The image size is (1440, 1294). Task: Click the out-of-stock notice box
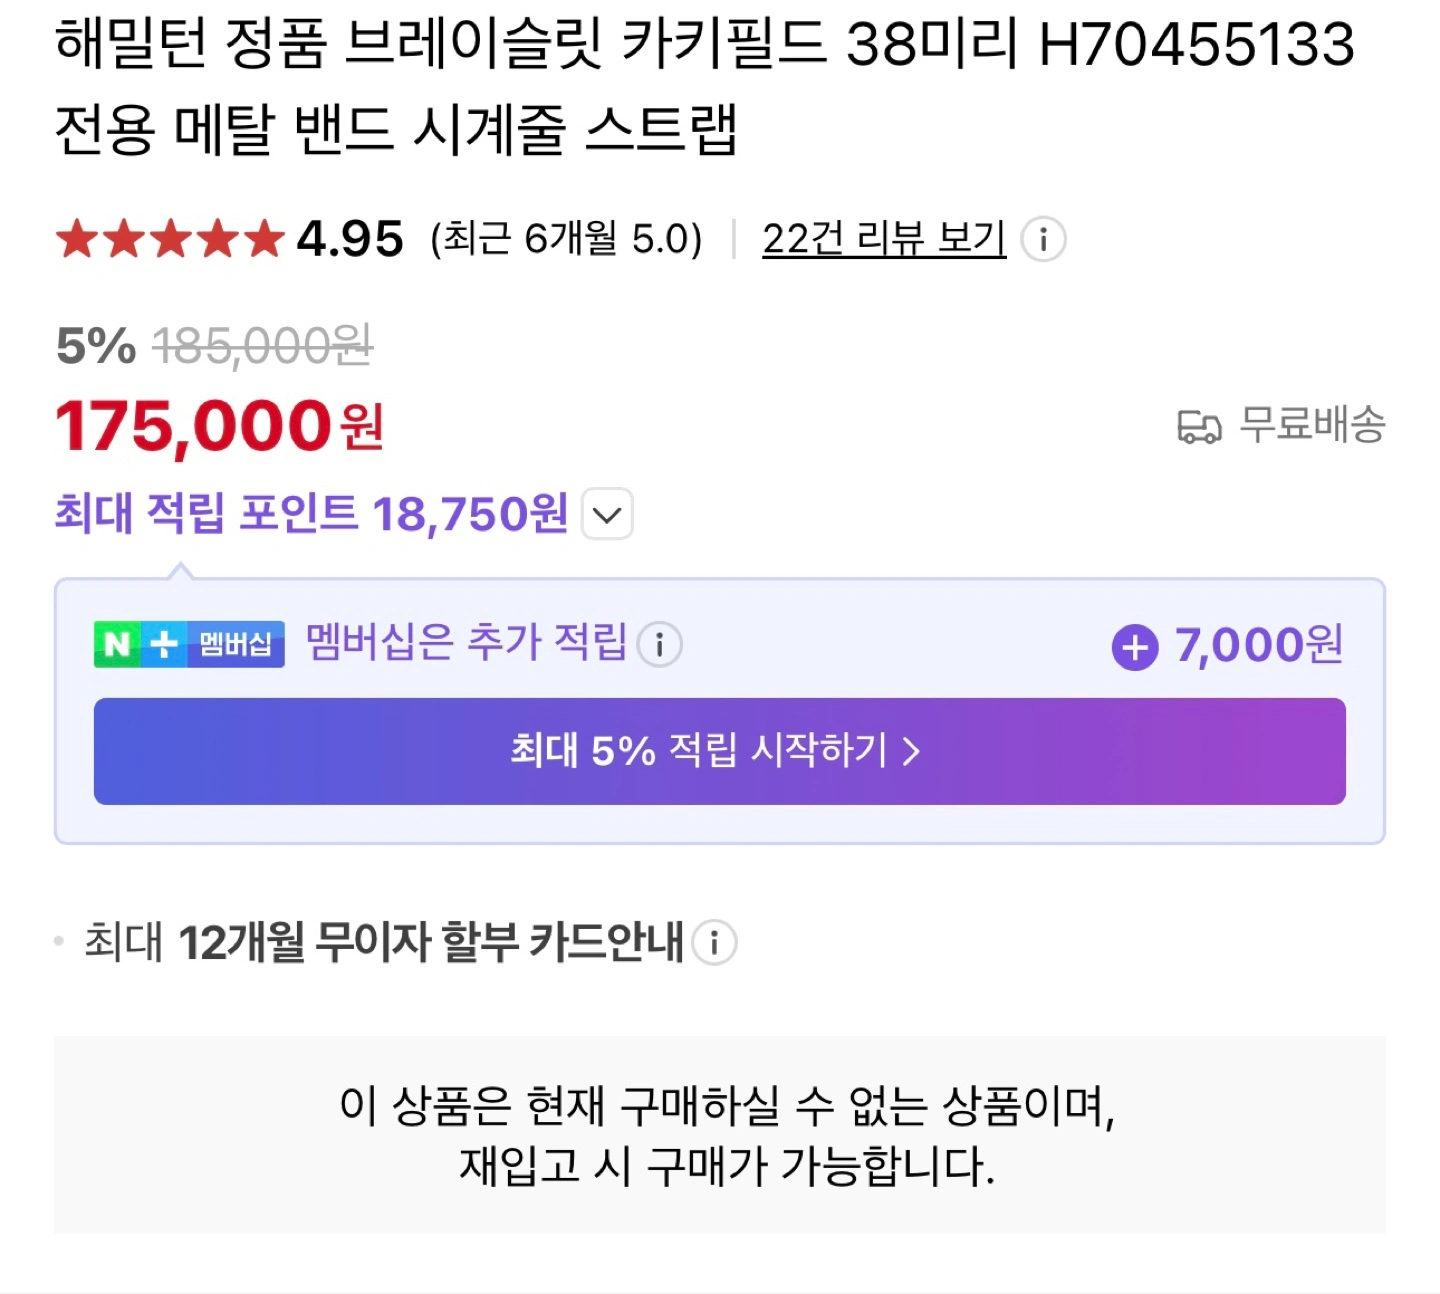click(720, 1135)
